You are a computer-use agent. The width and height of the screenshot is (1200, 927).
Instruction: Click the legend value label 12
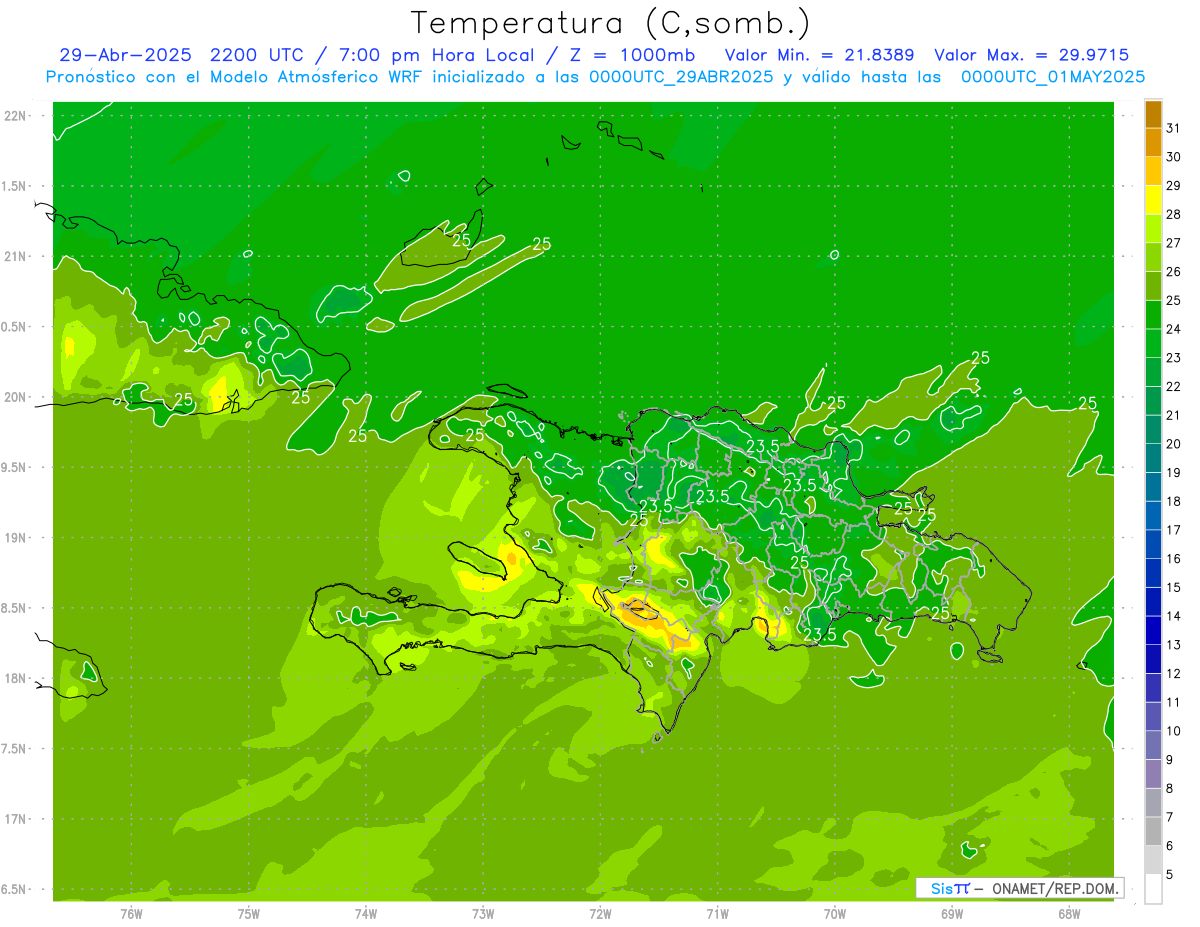pyautogui.click(x=1174, y=674)
